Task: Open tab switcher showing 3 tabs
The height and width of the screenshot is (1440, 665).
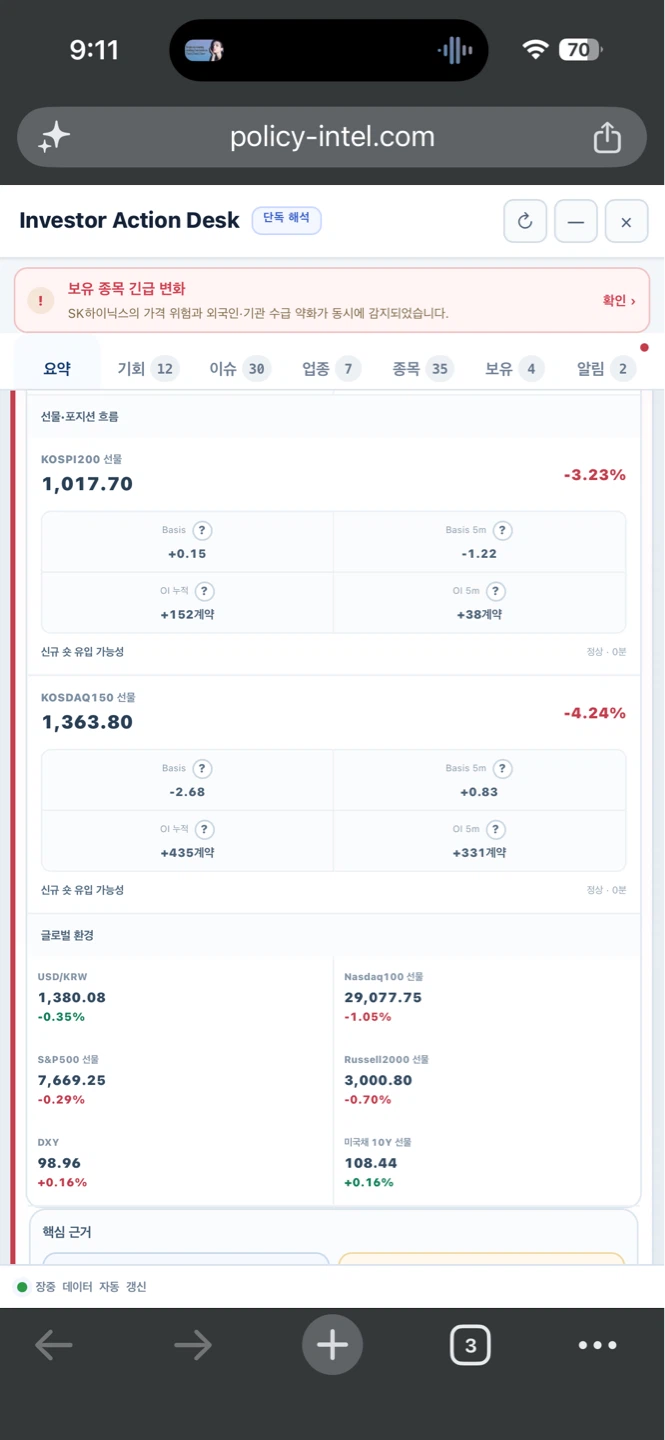Action: 470,1345
